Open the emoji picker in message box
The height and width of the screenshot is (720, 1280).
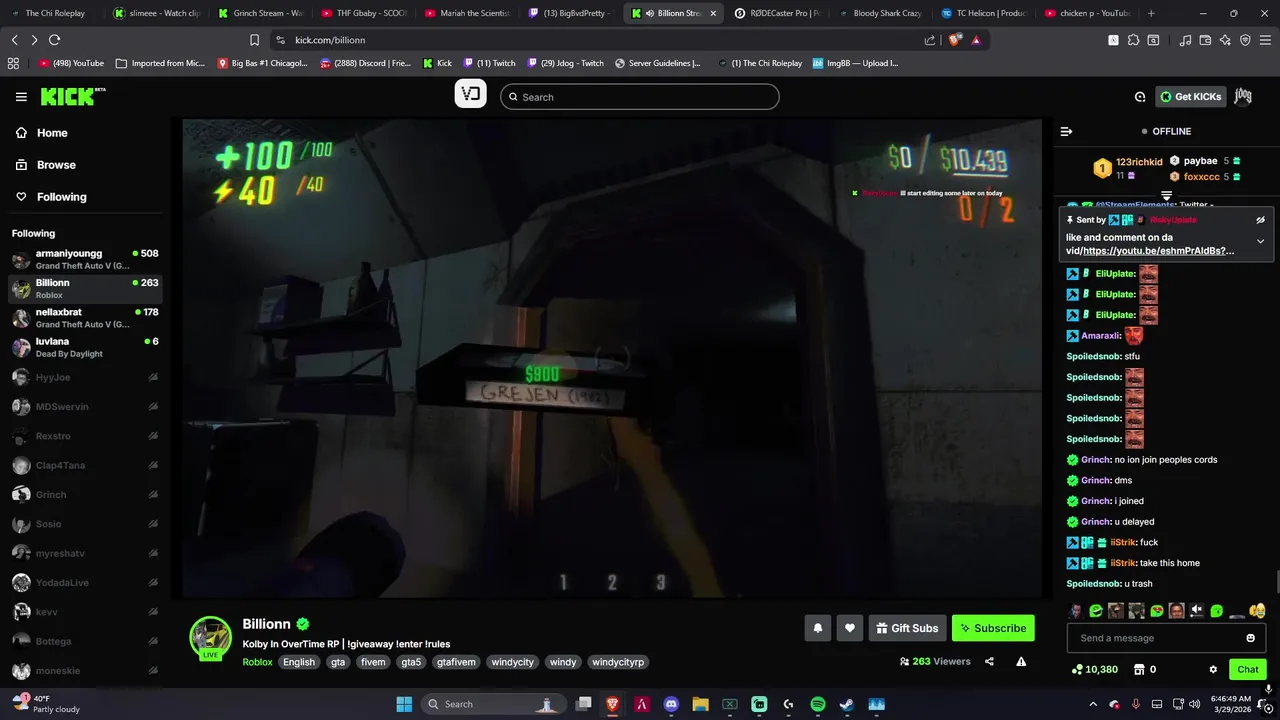click(1250, 638)
